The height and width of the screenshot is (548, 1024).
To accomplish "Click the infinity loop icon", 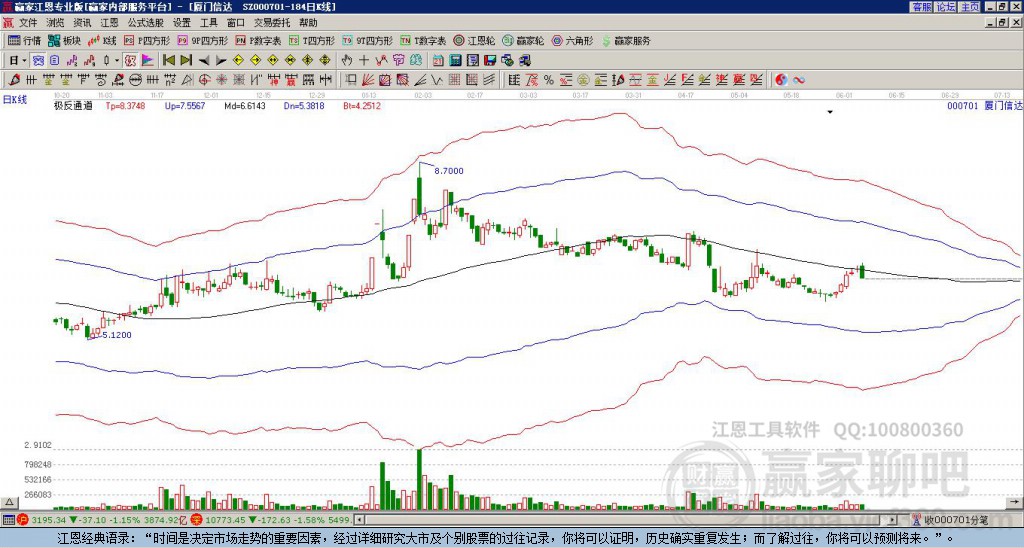I will point(799,80).
